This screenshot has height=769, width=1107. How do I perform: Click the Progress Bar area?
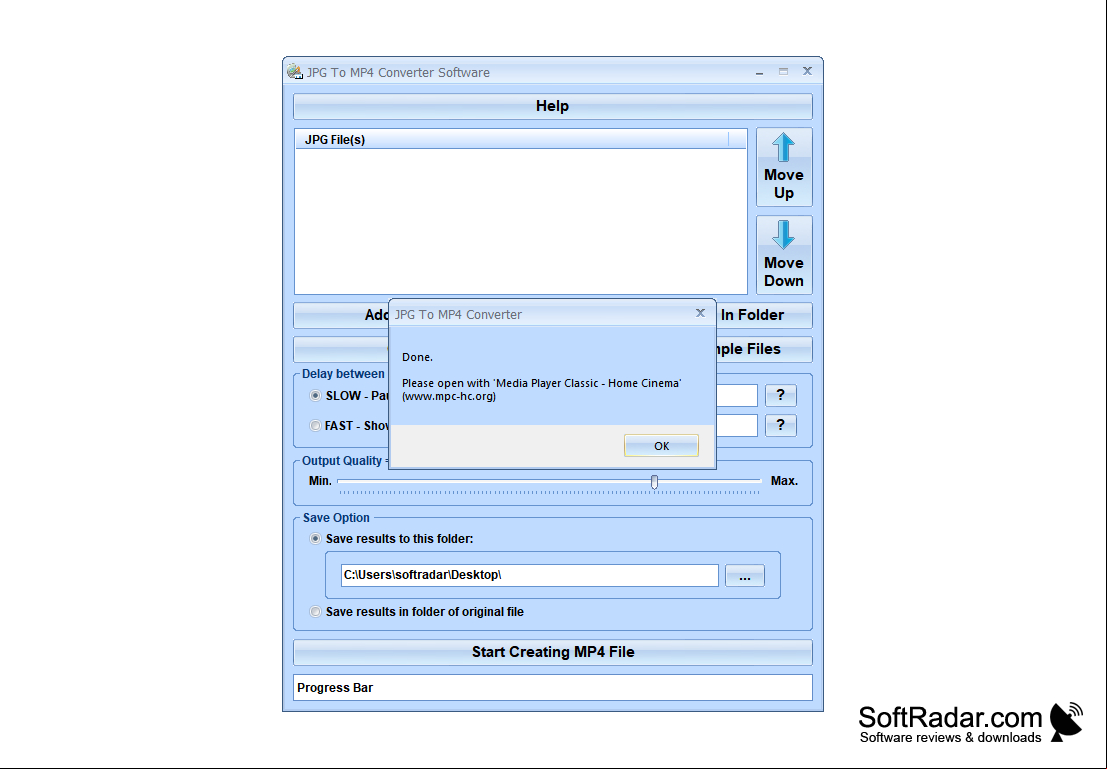click(552, 688)
